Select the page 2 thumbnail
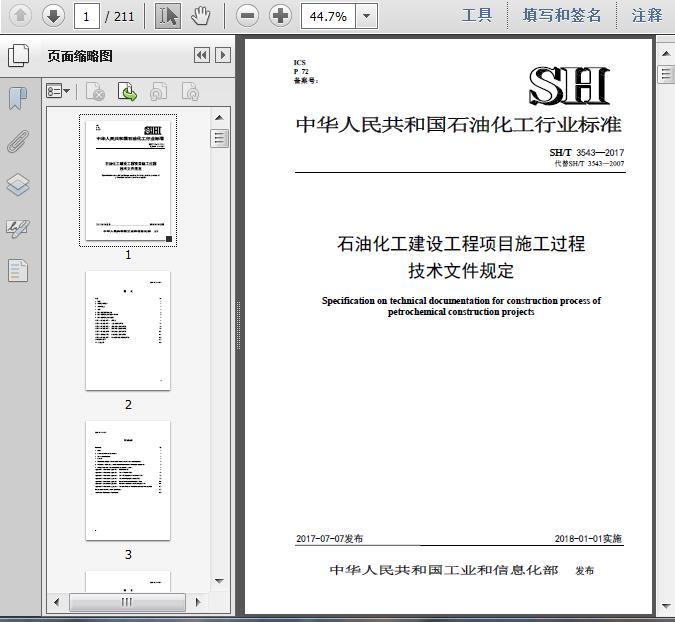 coord(128,331)
